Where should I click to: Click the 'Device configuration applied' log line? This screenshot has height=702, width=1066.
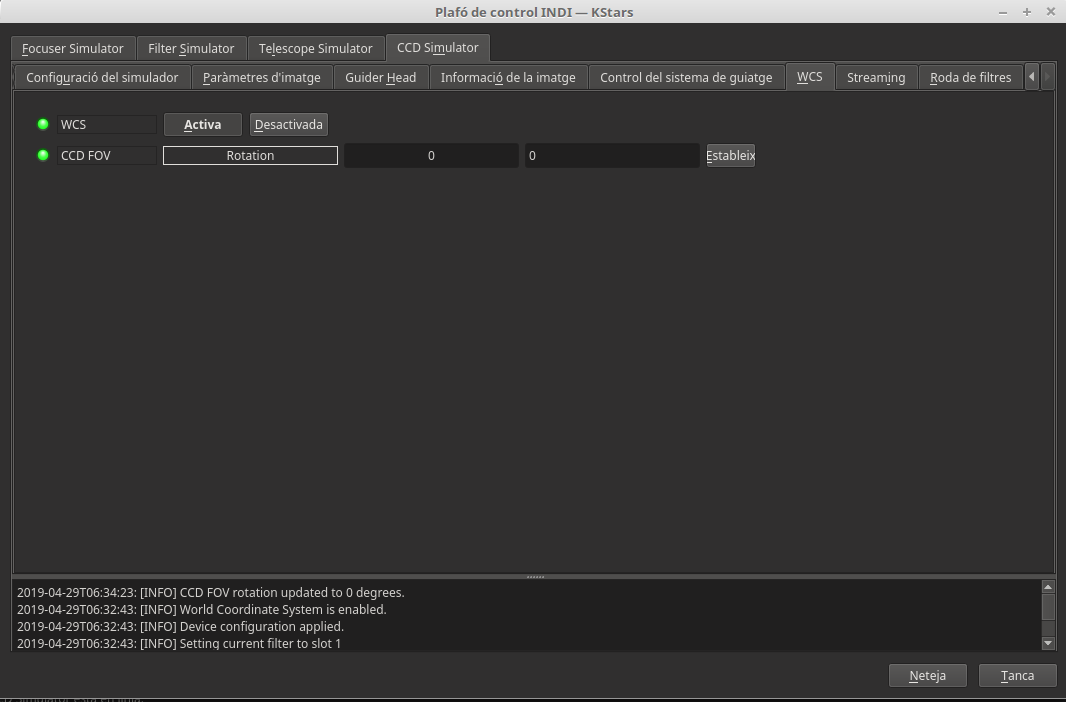pyautogui.click(x=180, y=627)
